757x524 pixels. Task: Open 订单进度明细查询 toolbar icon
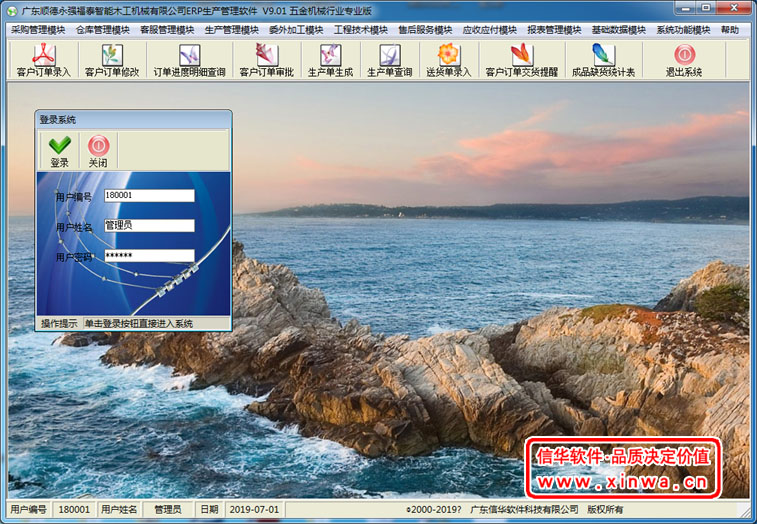click(x=189, y=60)
